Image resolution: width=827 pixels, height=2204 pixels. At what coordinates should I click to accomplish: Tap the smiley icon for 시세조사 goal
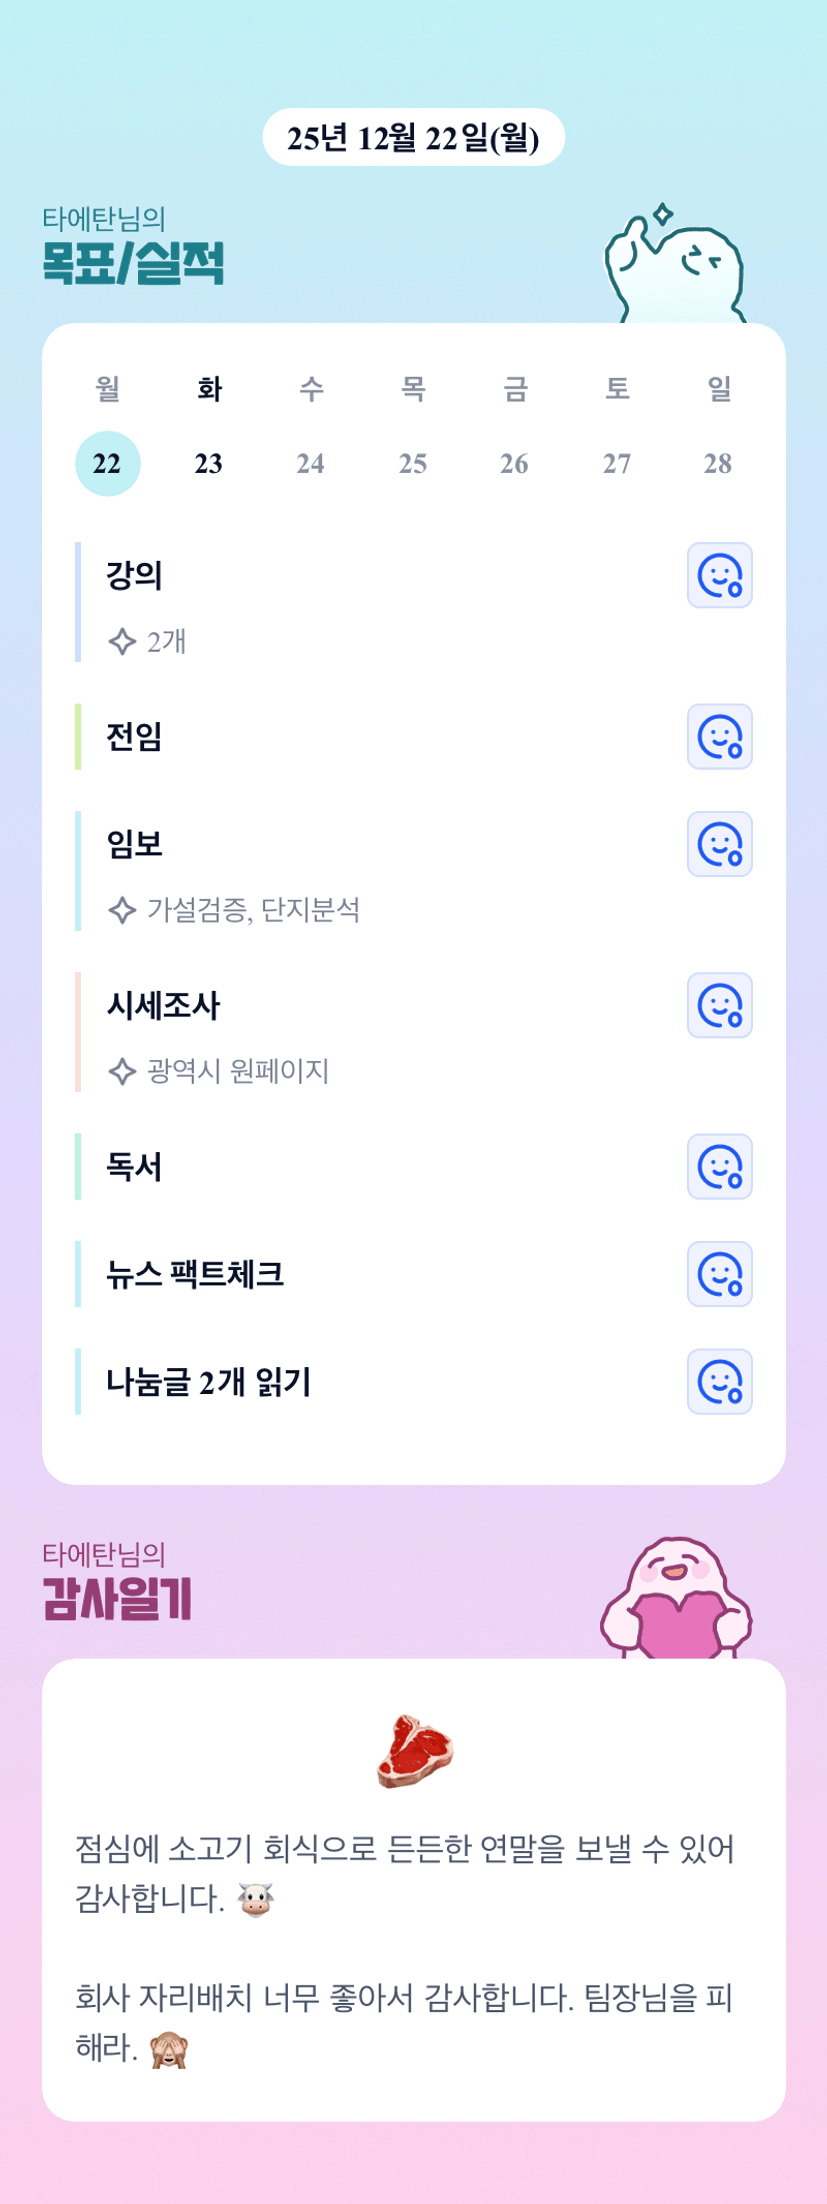[719, 1005]
